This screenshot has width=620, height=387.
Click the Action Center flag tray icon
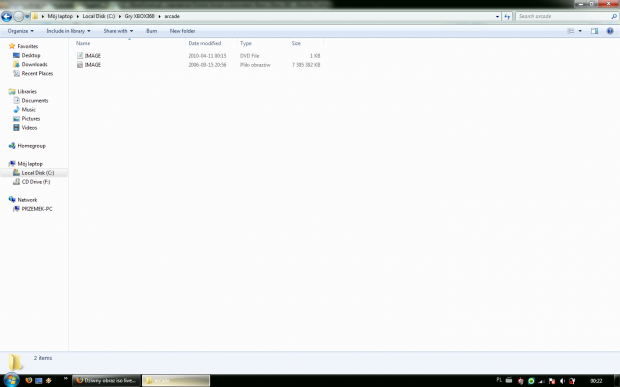coord(552,381)
